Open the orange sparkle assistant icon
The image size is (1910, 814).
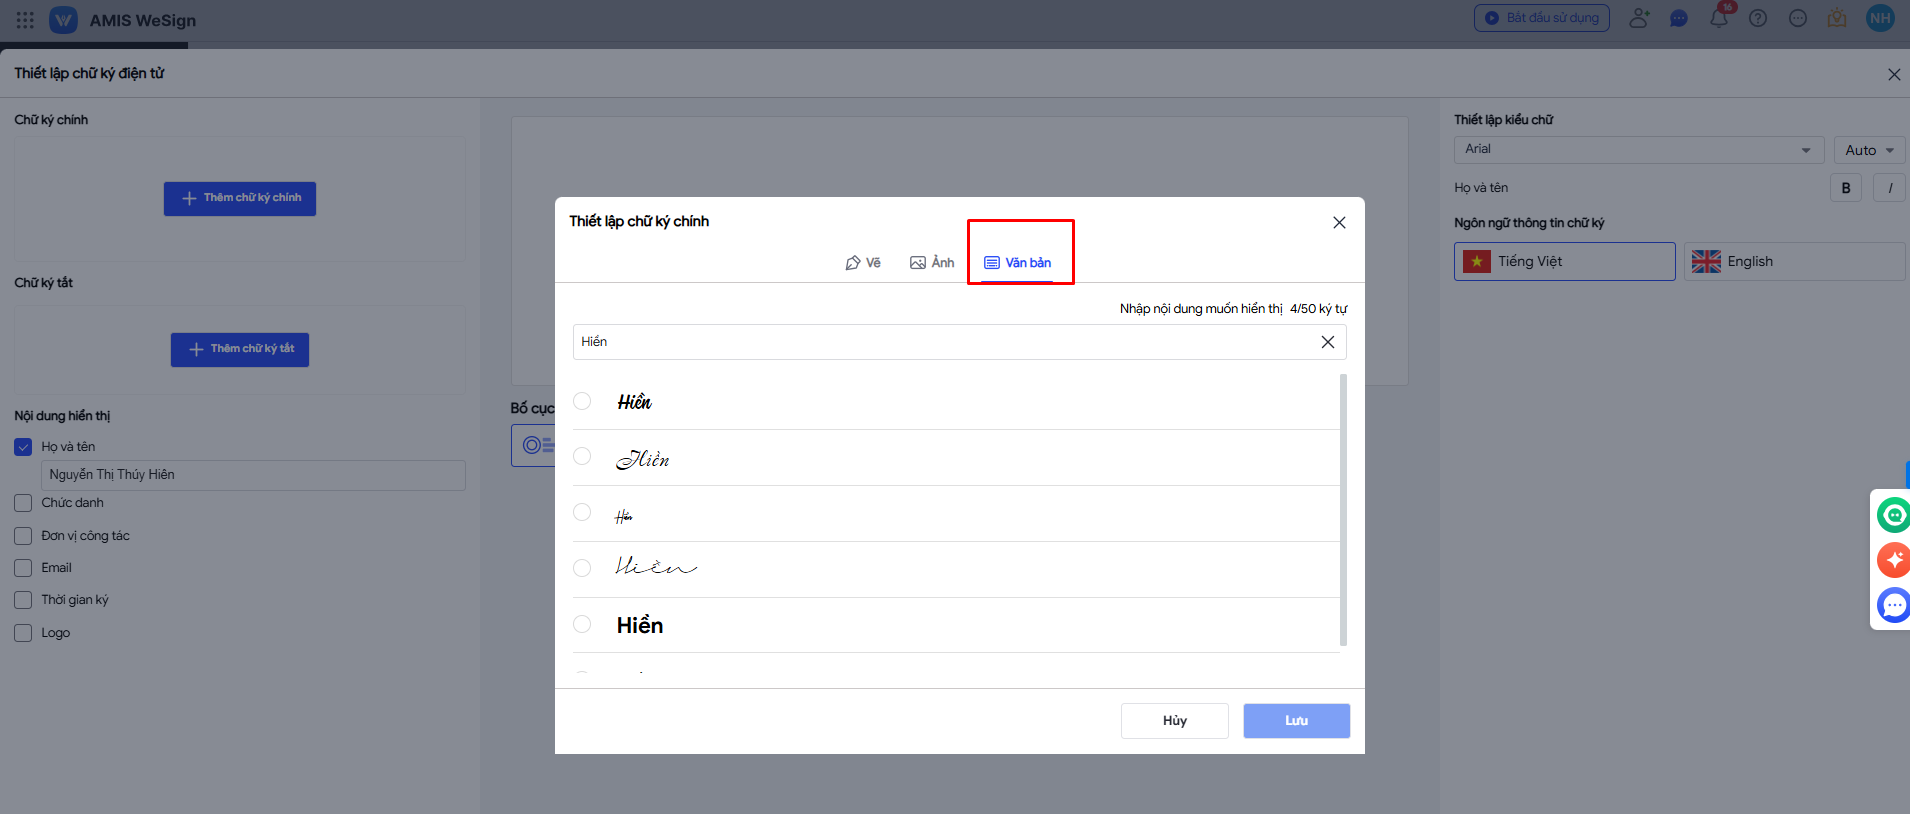pyautogui.click(x=1894, y=560)
